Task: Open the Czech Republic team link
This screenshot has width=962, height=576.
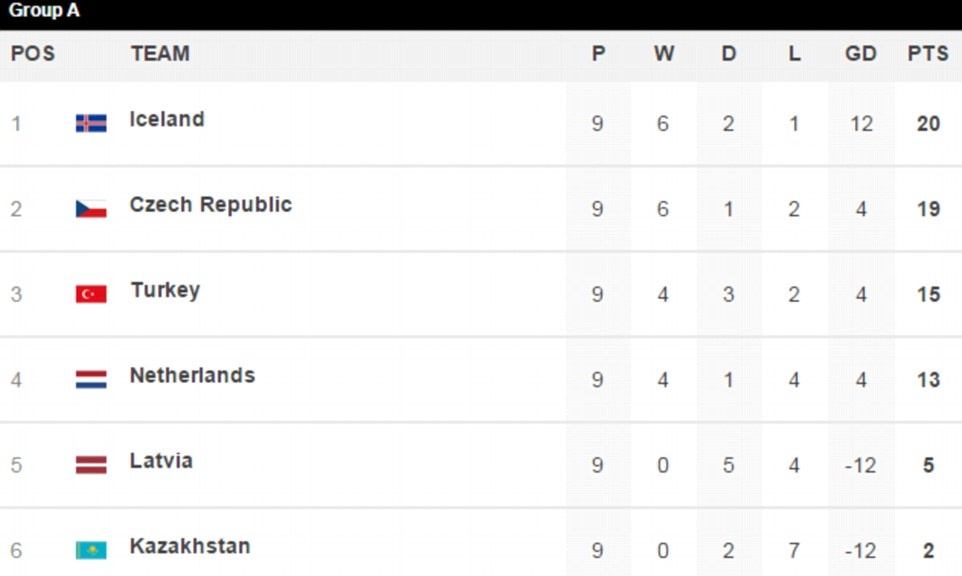Action: pyautogui.click(x=210, y=205)
